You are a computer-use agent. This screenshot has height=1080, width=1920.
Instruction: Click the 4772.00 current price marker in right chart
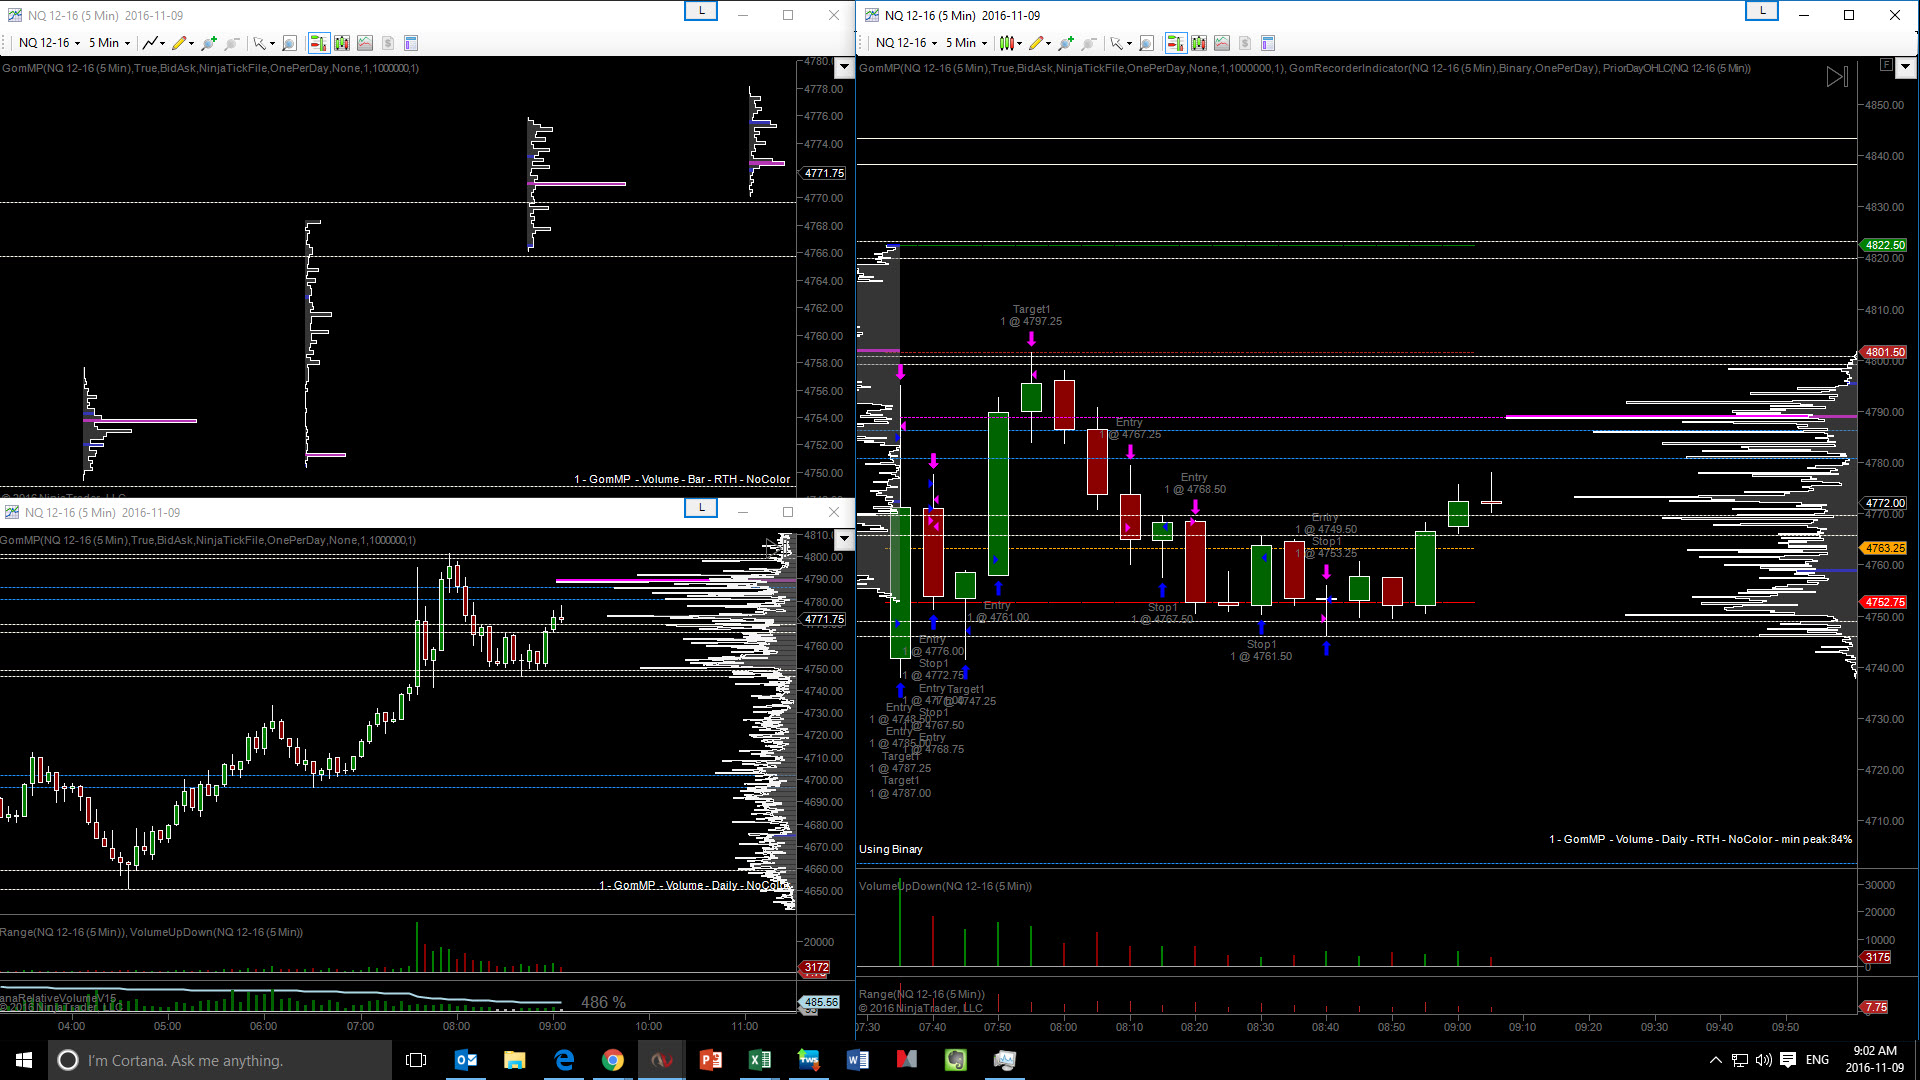1884,503
